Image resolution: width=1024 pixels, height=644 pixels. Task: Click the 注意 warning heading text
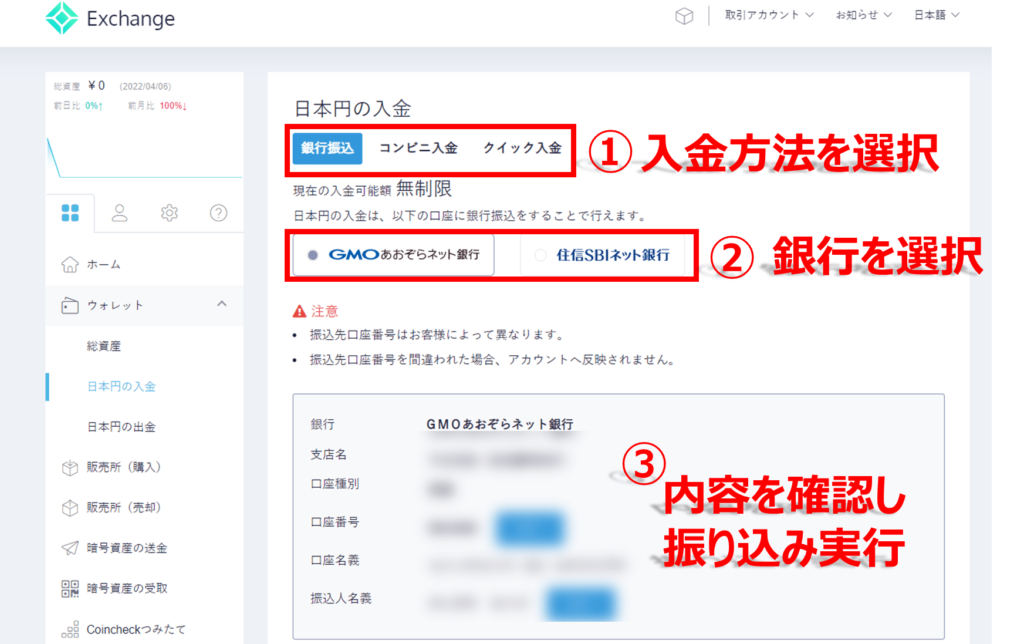325,312
